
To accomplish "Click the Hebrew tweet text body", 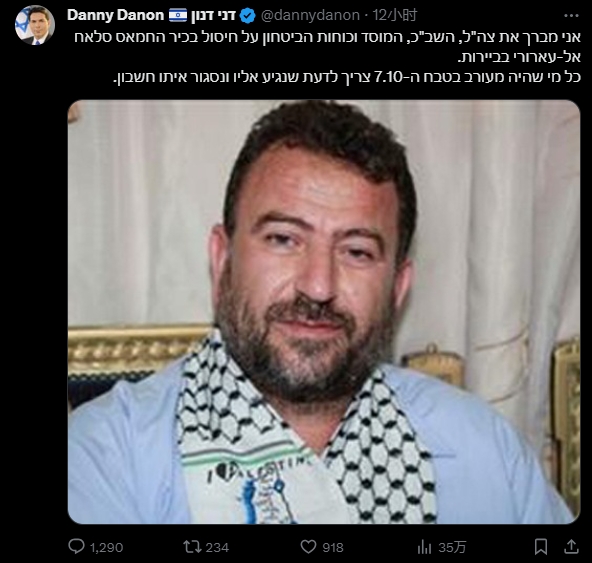I will (327, 57).
